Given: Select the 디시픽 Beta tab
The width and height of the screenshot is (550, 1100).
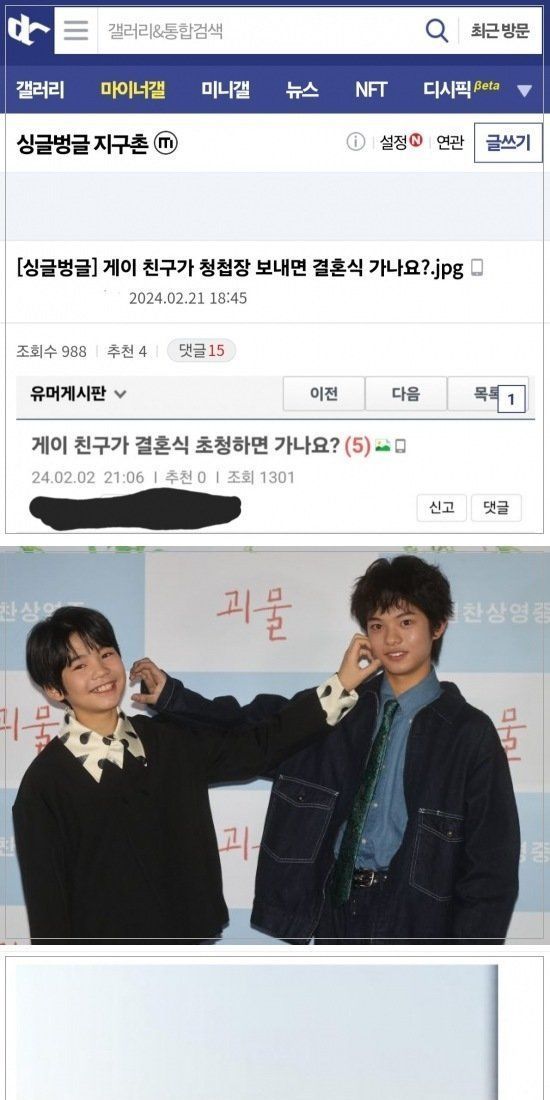Looking at the screenshot, I should coord(461,89).
